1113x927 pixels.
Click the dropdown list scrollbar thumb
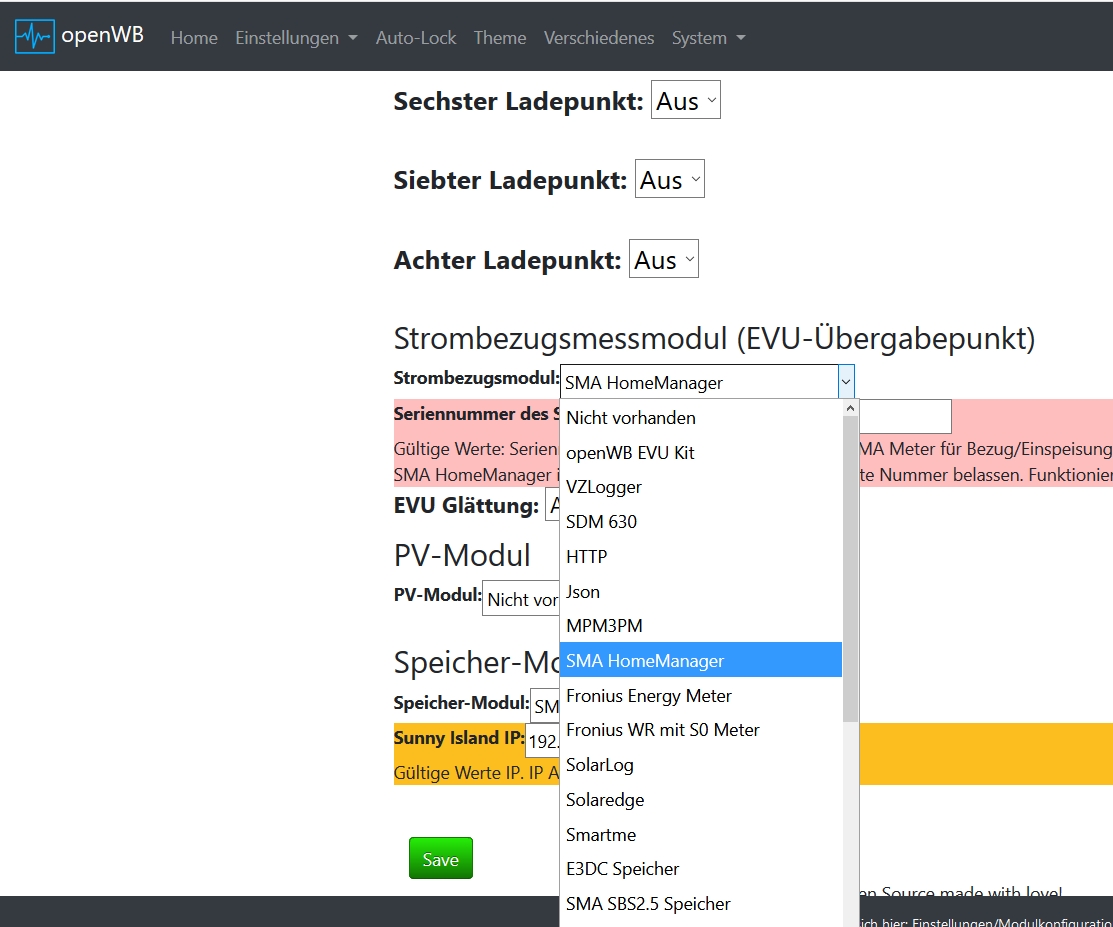click(850, 569)
